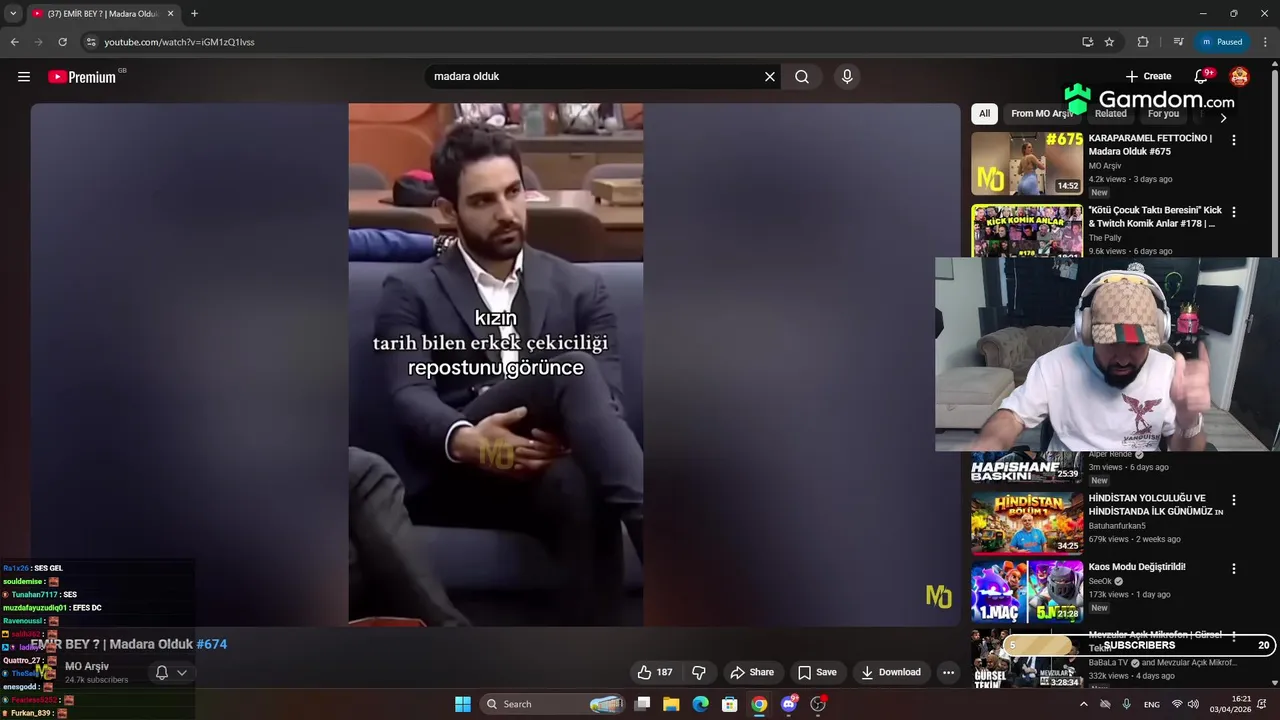Expand subscription notification options chevron
Image resolution: width=1280 pixels, height=720 pixels.
182,673
